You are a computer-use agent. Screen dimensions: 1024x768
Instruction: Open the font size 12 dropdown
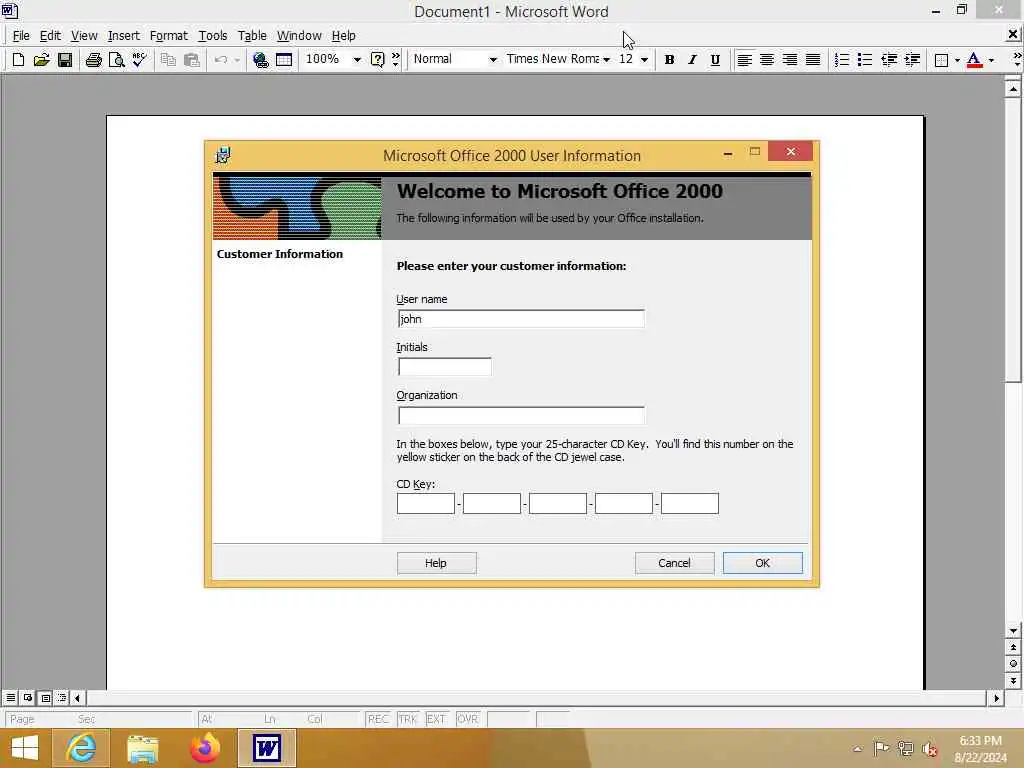(x=645, y=59)
